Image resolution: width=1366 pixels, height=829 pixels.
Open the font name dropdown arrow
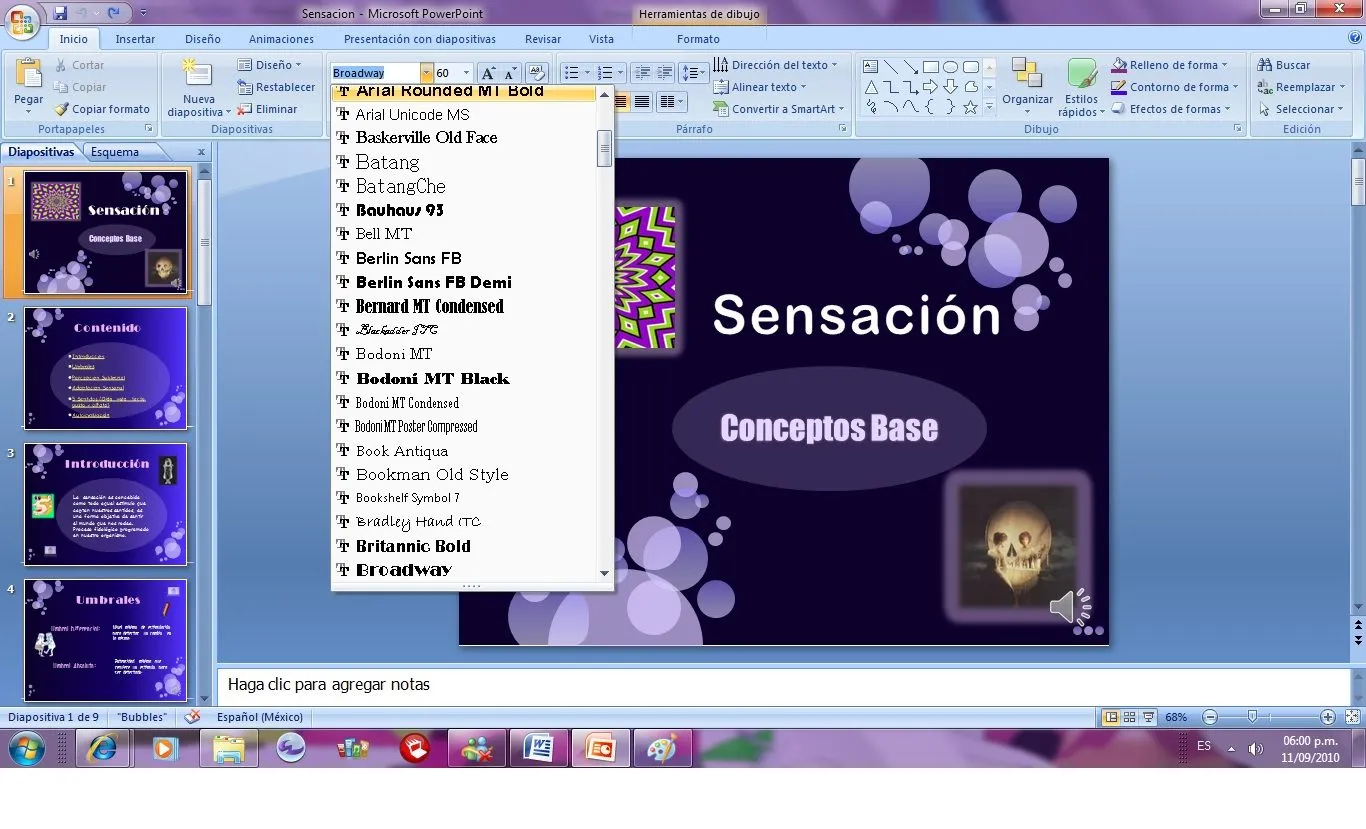point(426,73)
